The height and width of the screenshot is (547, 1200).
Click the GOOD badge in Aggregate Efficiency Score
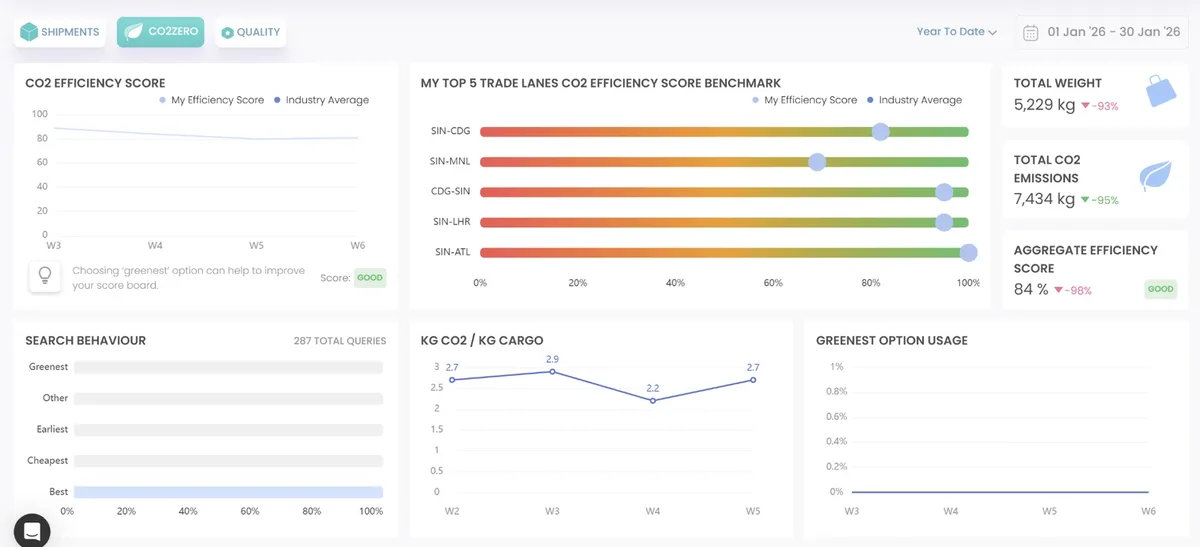coord(1160,289)
